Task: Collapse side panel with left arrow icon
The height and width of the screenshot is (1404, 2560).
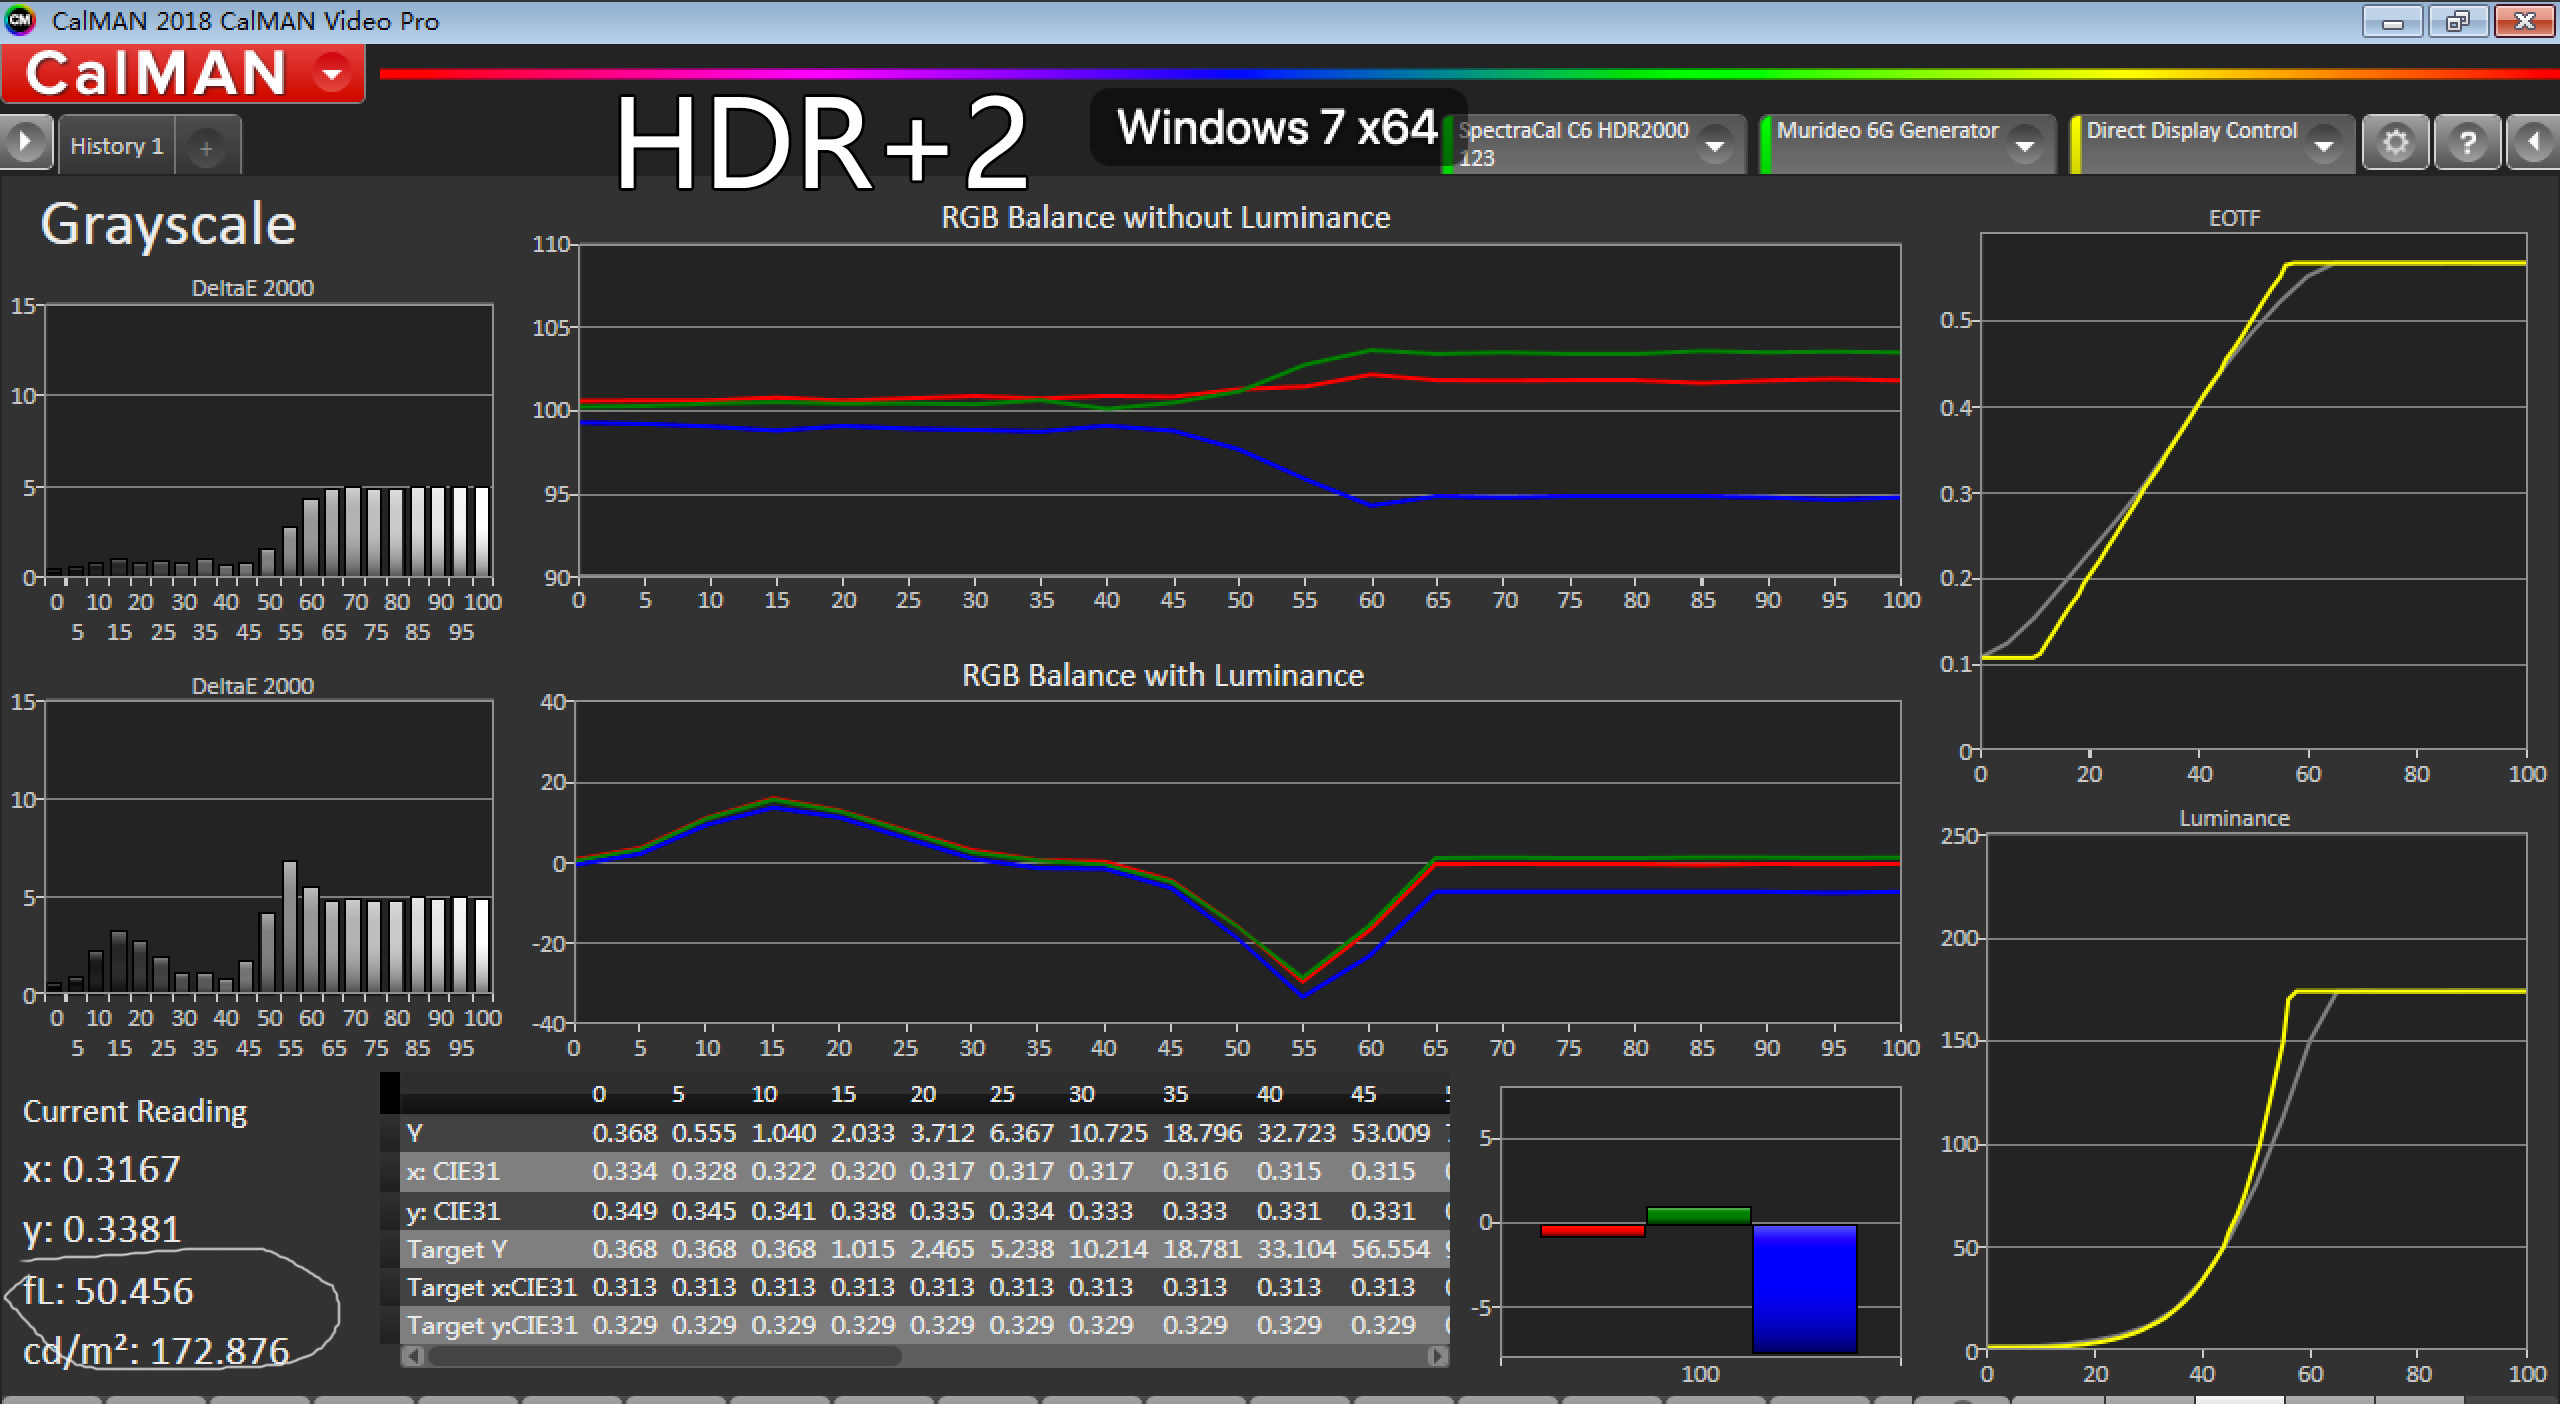Action: 2533,143
